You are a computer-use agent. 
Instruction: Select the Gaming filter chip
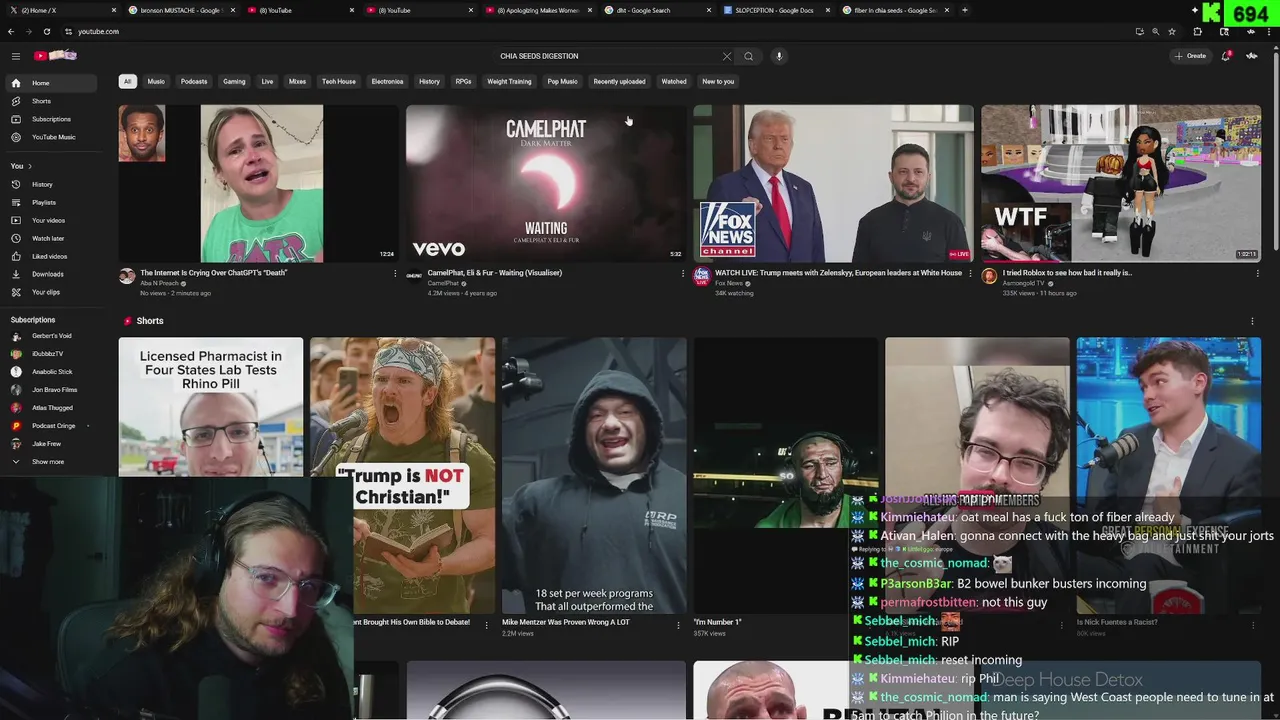tap(234, 81)
